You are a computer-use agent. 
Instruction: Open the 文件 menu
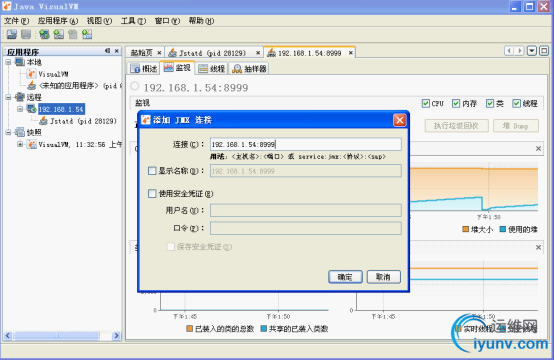point(16,21)
